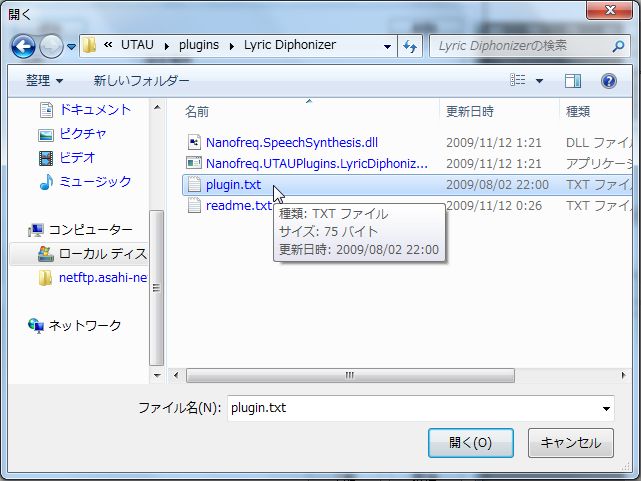Click the ピクチャ picture icon
The width and height of the screenshot is (641, 481).
coord(46,135)
